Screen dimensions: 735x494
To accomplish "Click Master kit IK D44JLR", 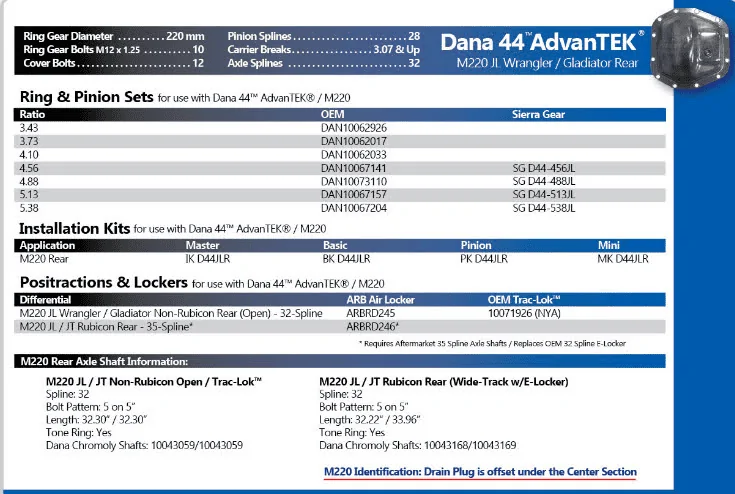I will point(208,259).
